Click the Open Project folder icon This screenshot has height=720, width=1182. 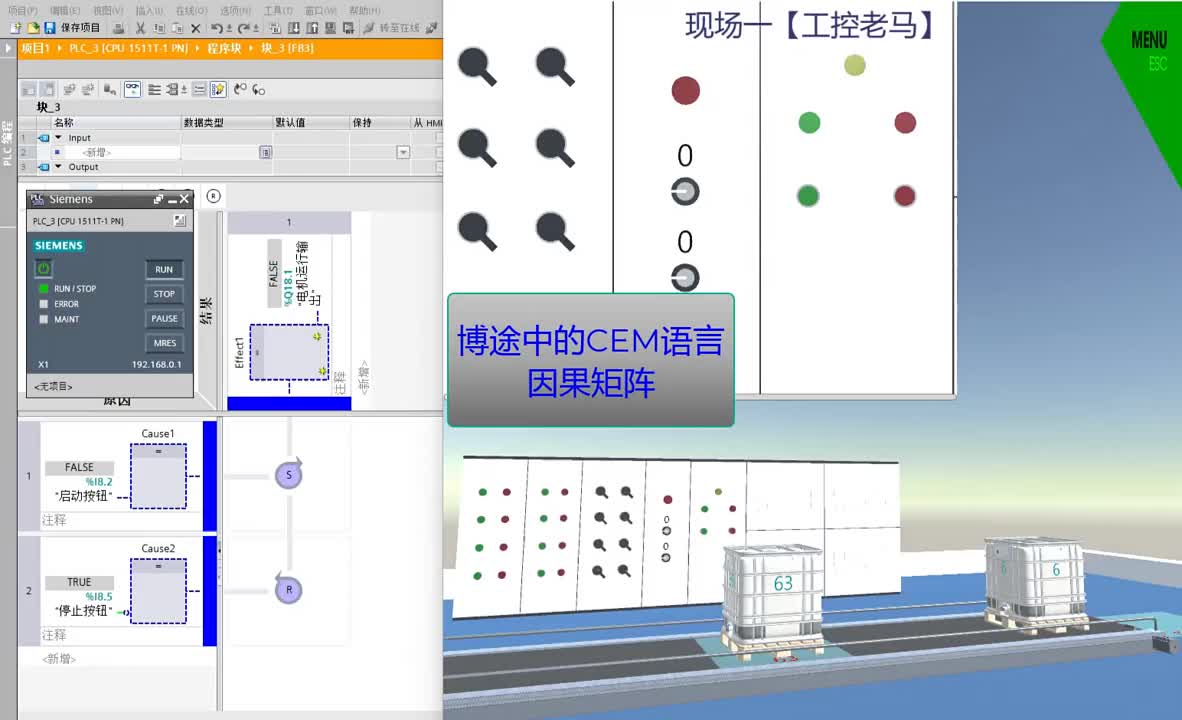point(33,28)
